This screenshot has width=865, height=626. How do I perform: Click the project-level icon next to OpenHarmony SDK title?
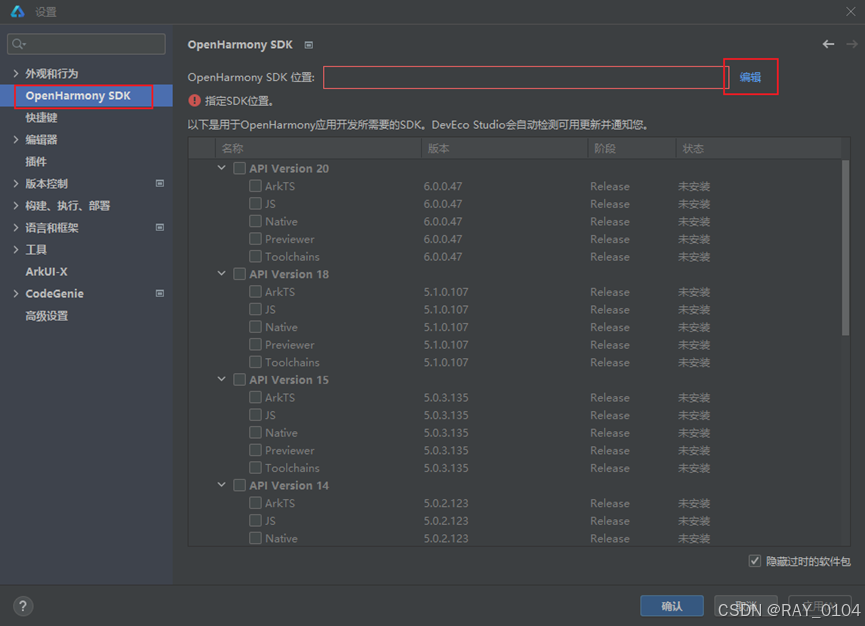[309, 45]
